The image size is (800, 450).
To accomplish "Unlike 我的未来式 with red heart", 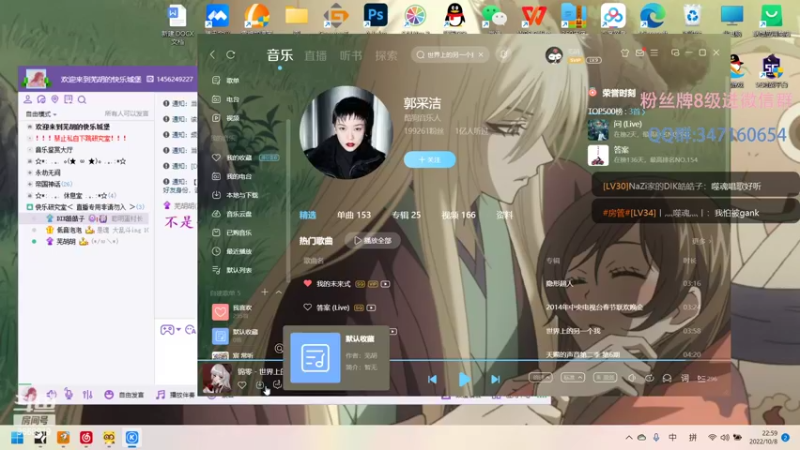I will pyautogui.click(x=307, y=283).
